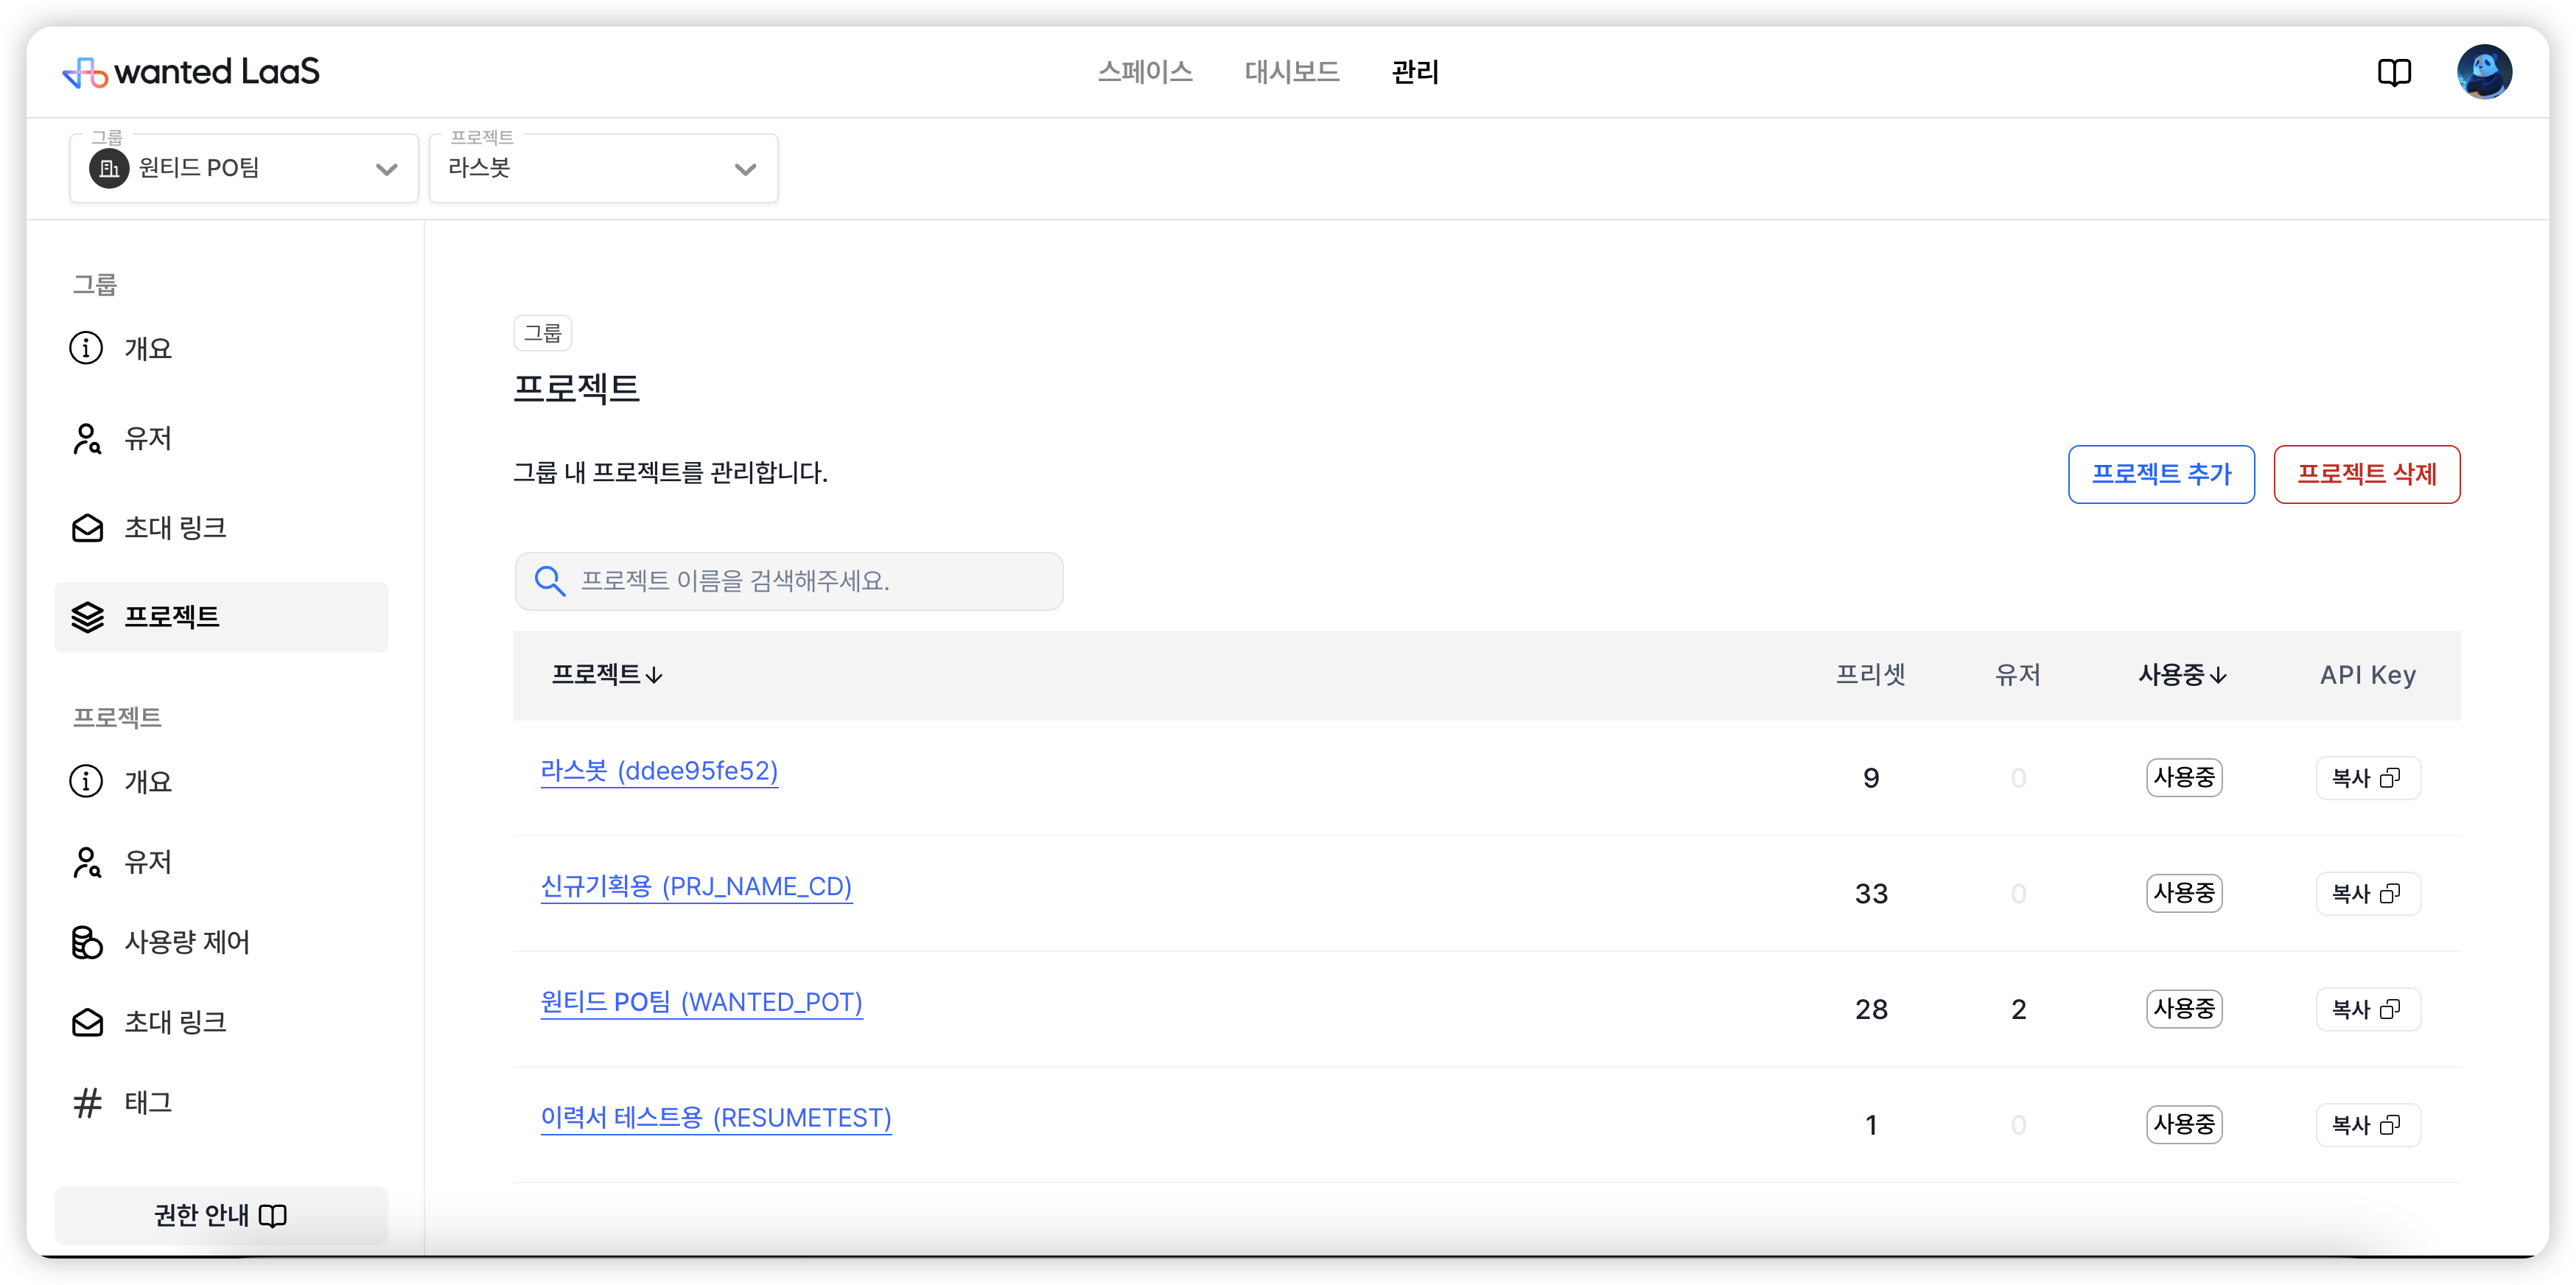Copy the API key for 이력서 테스트용

point(2367,1125)
